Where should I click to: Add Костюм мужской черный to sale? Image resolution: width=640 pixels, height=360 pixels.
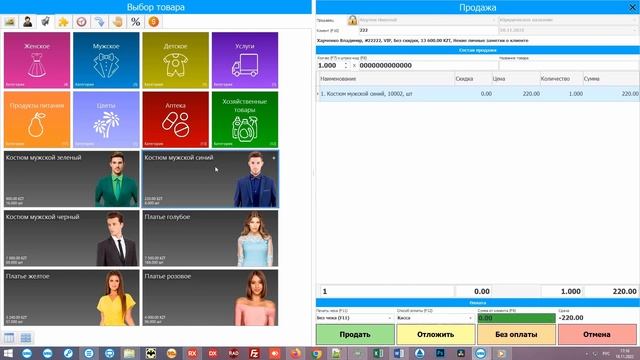click(71, 238)
